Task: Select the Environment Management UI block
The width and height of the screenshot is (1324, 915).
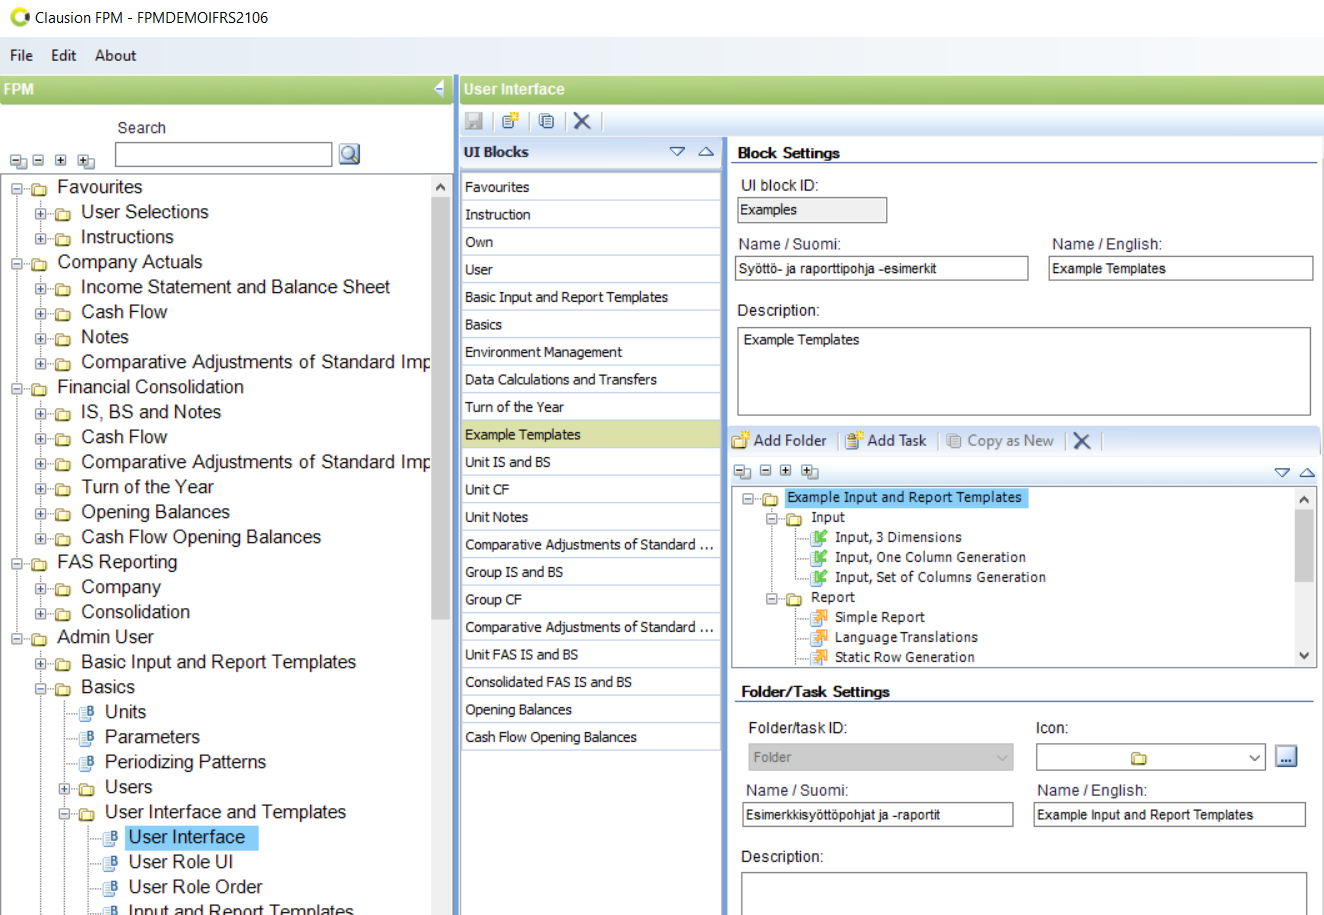Action: [590, 352]
